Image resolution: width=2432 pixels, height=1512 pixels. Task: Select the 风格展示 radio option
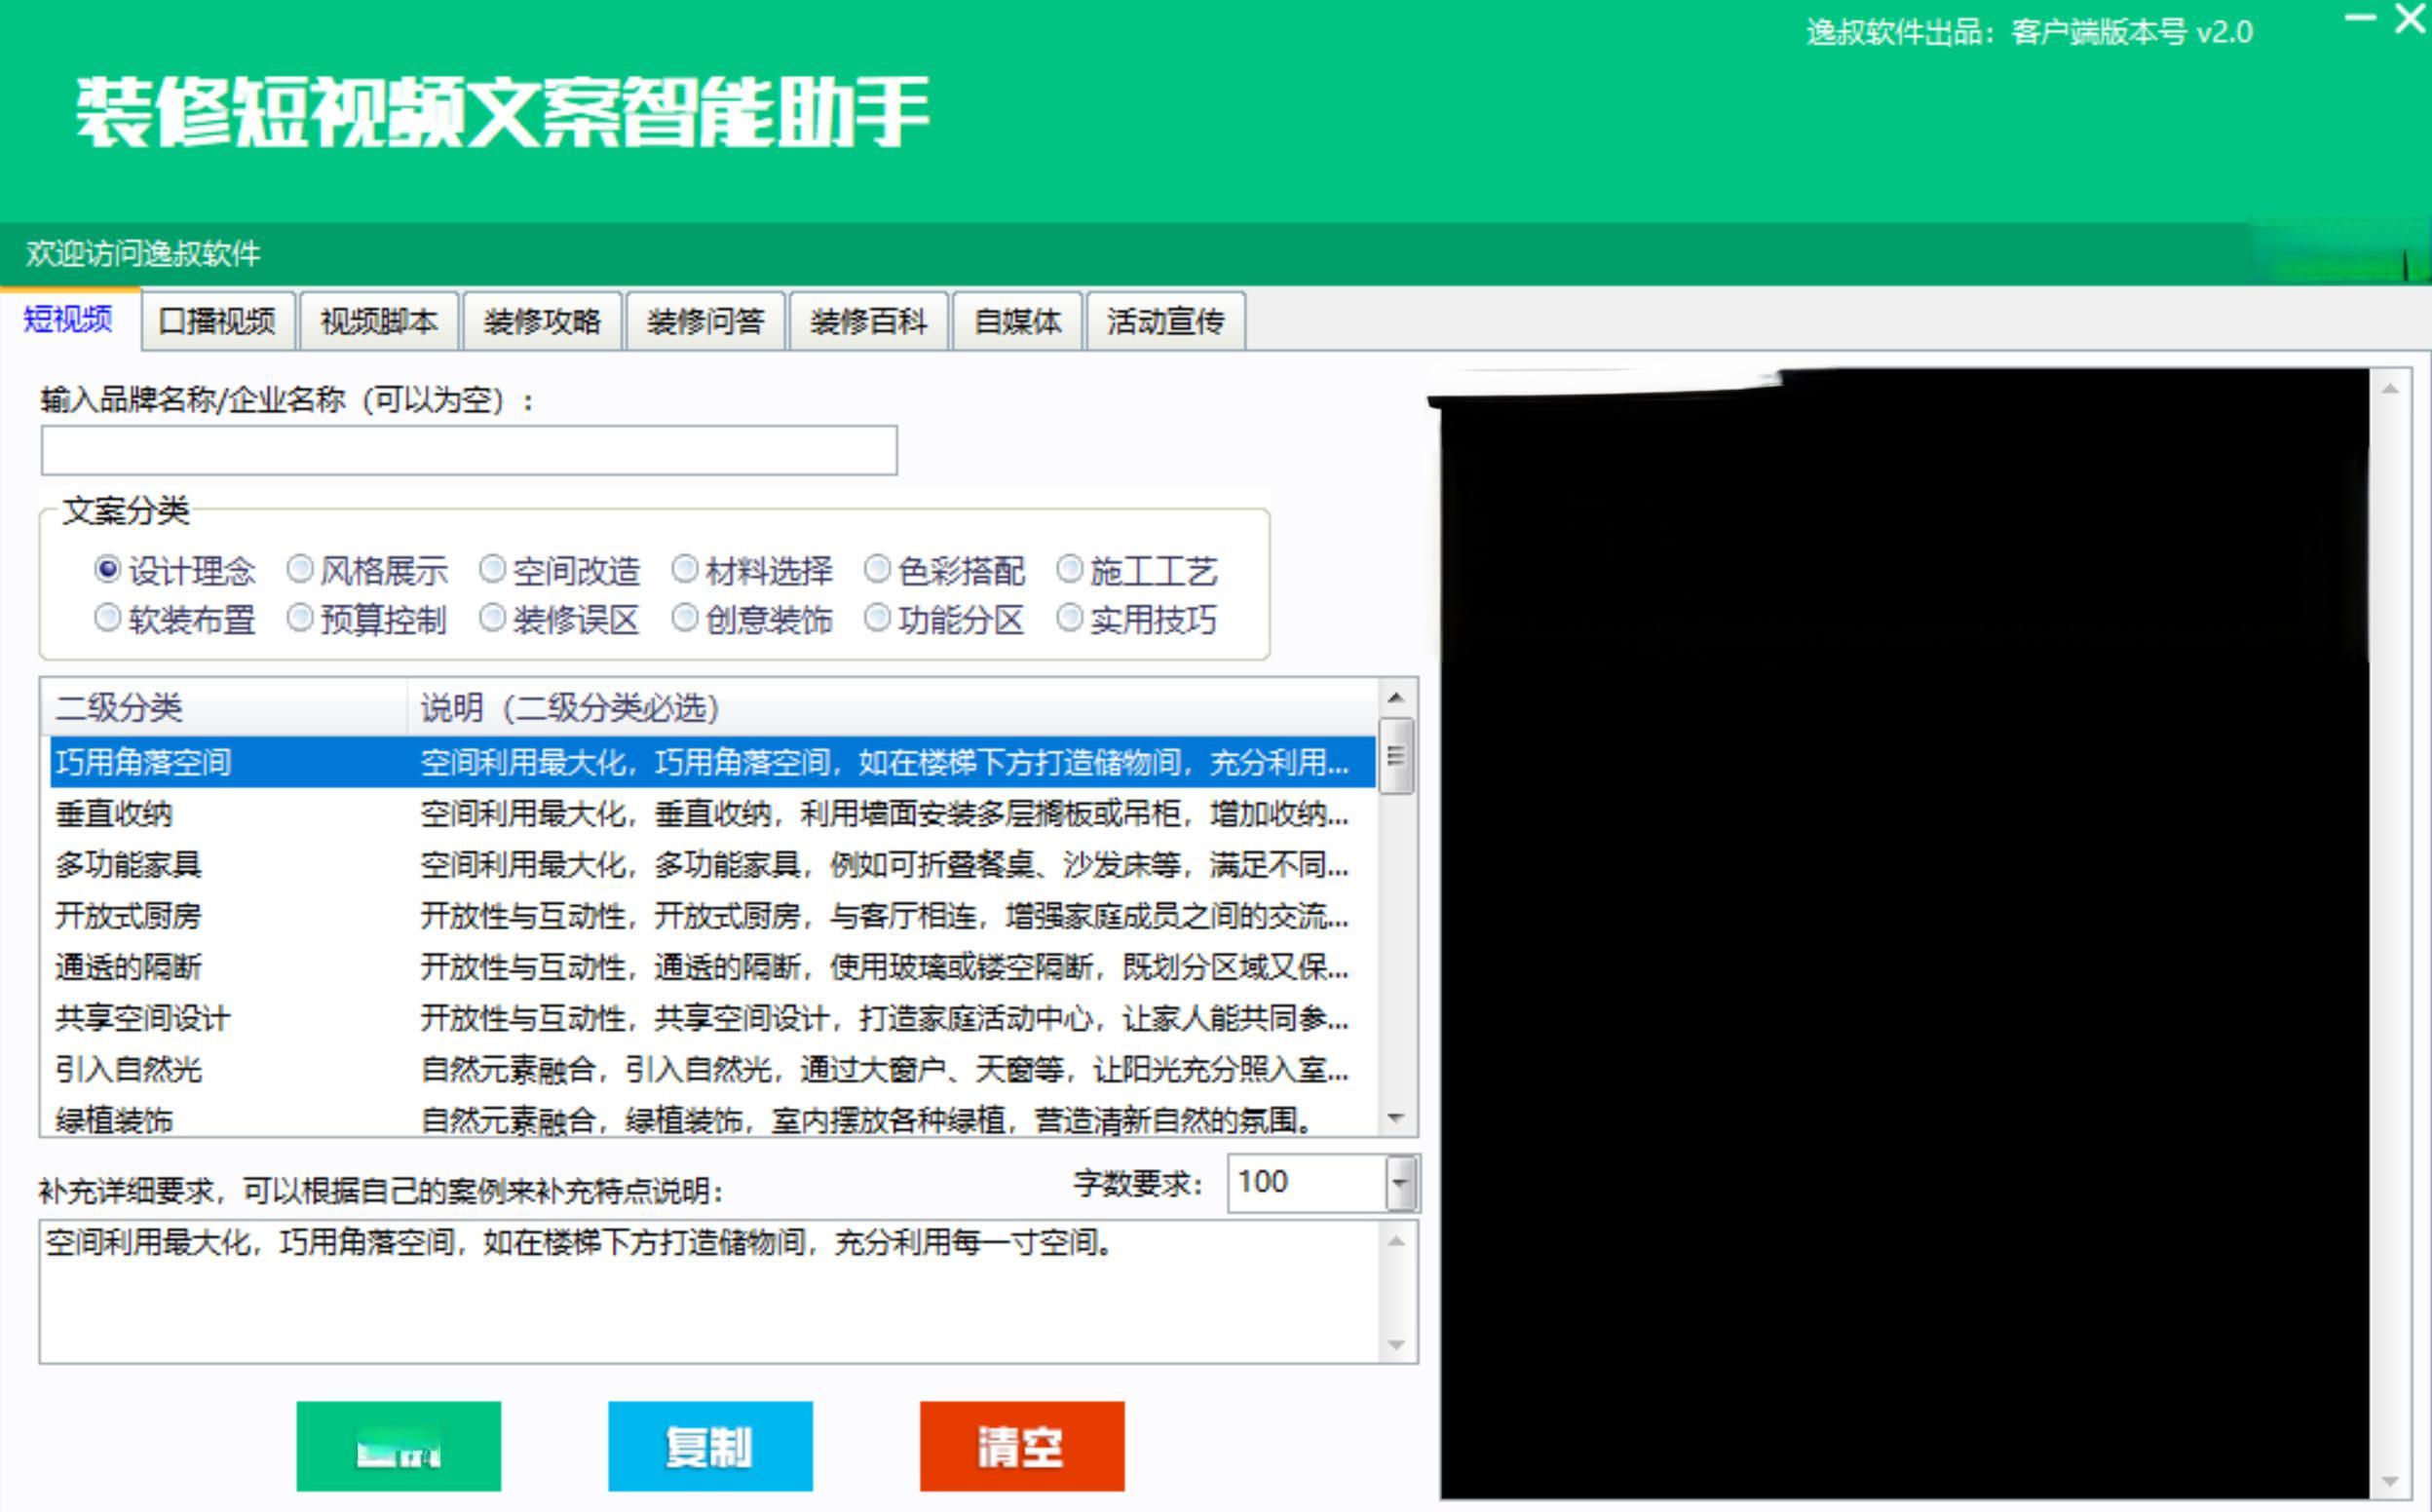(300, 570)
